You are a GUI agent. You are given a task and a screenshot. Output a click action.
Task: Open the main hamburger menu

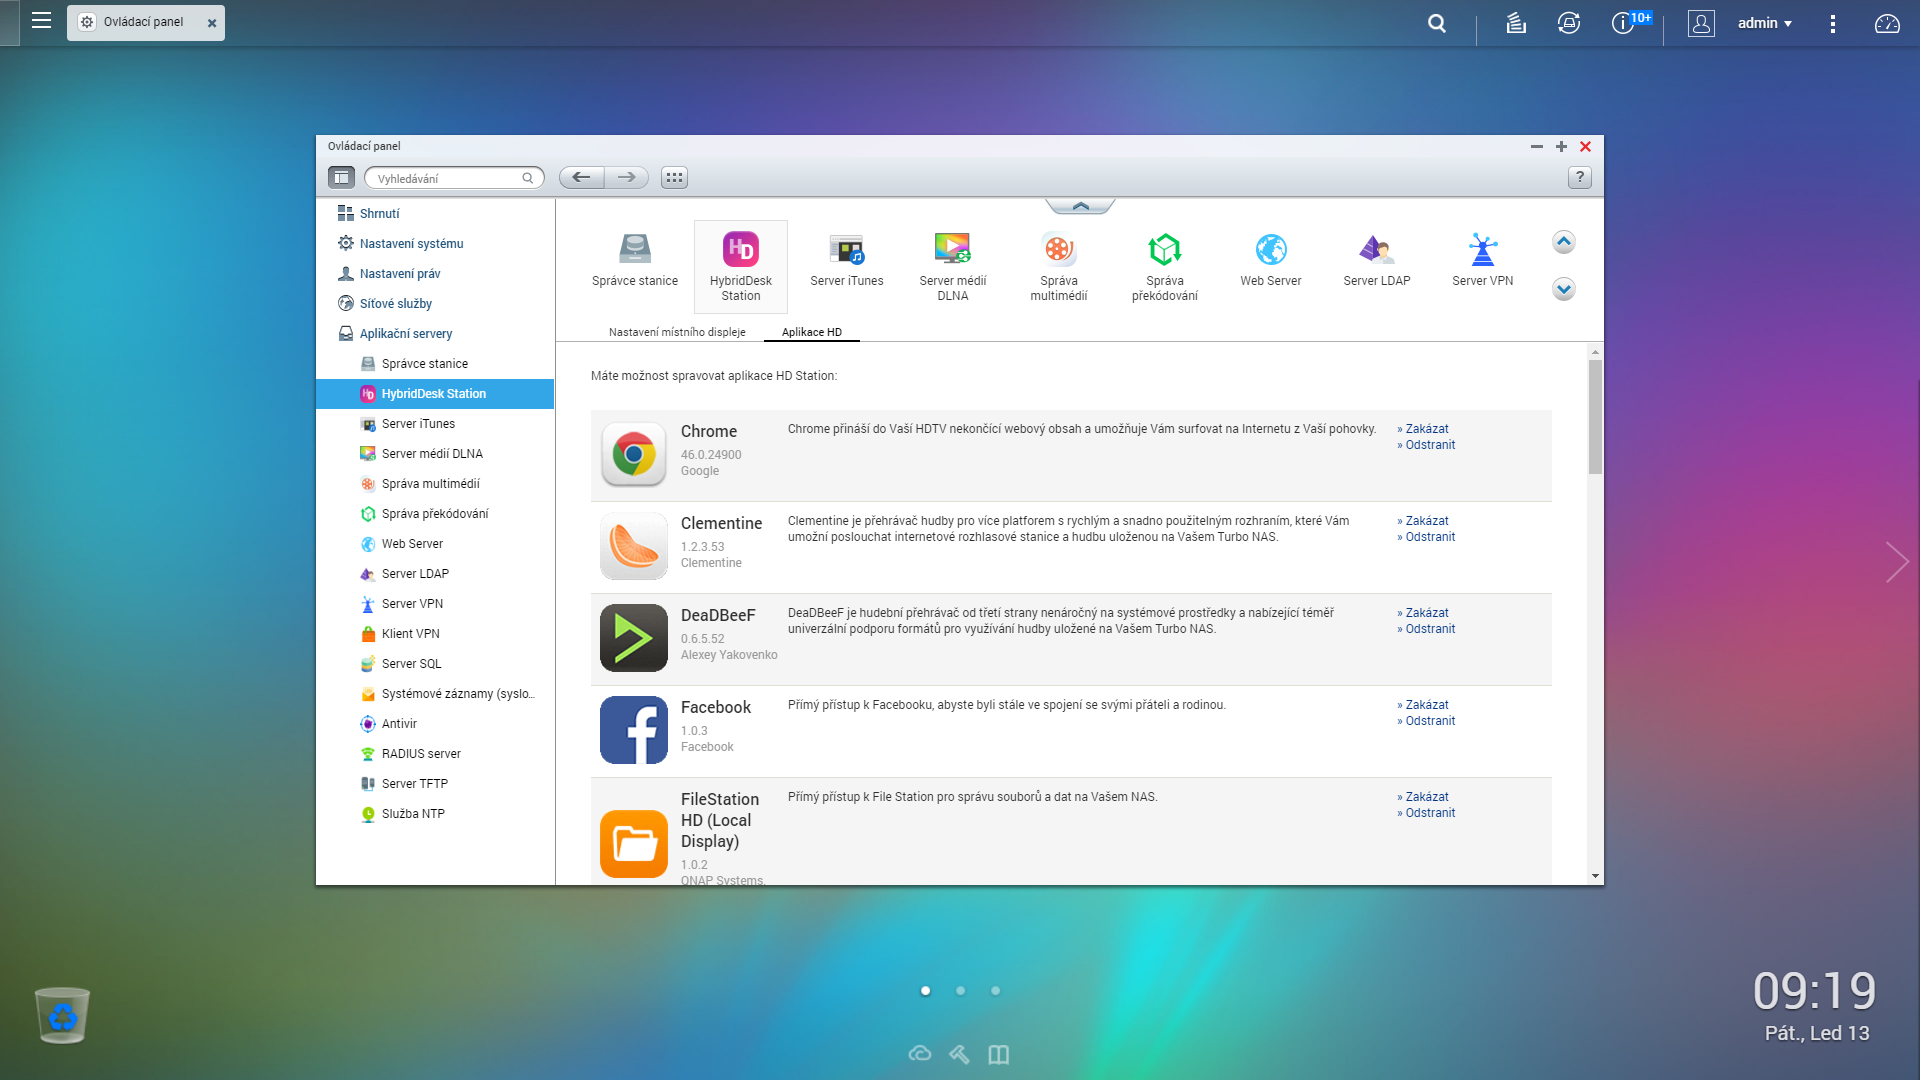[x=41, y=21]
